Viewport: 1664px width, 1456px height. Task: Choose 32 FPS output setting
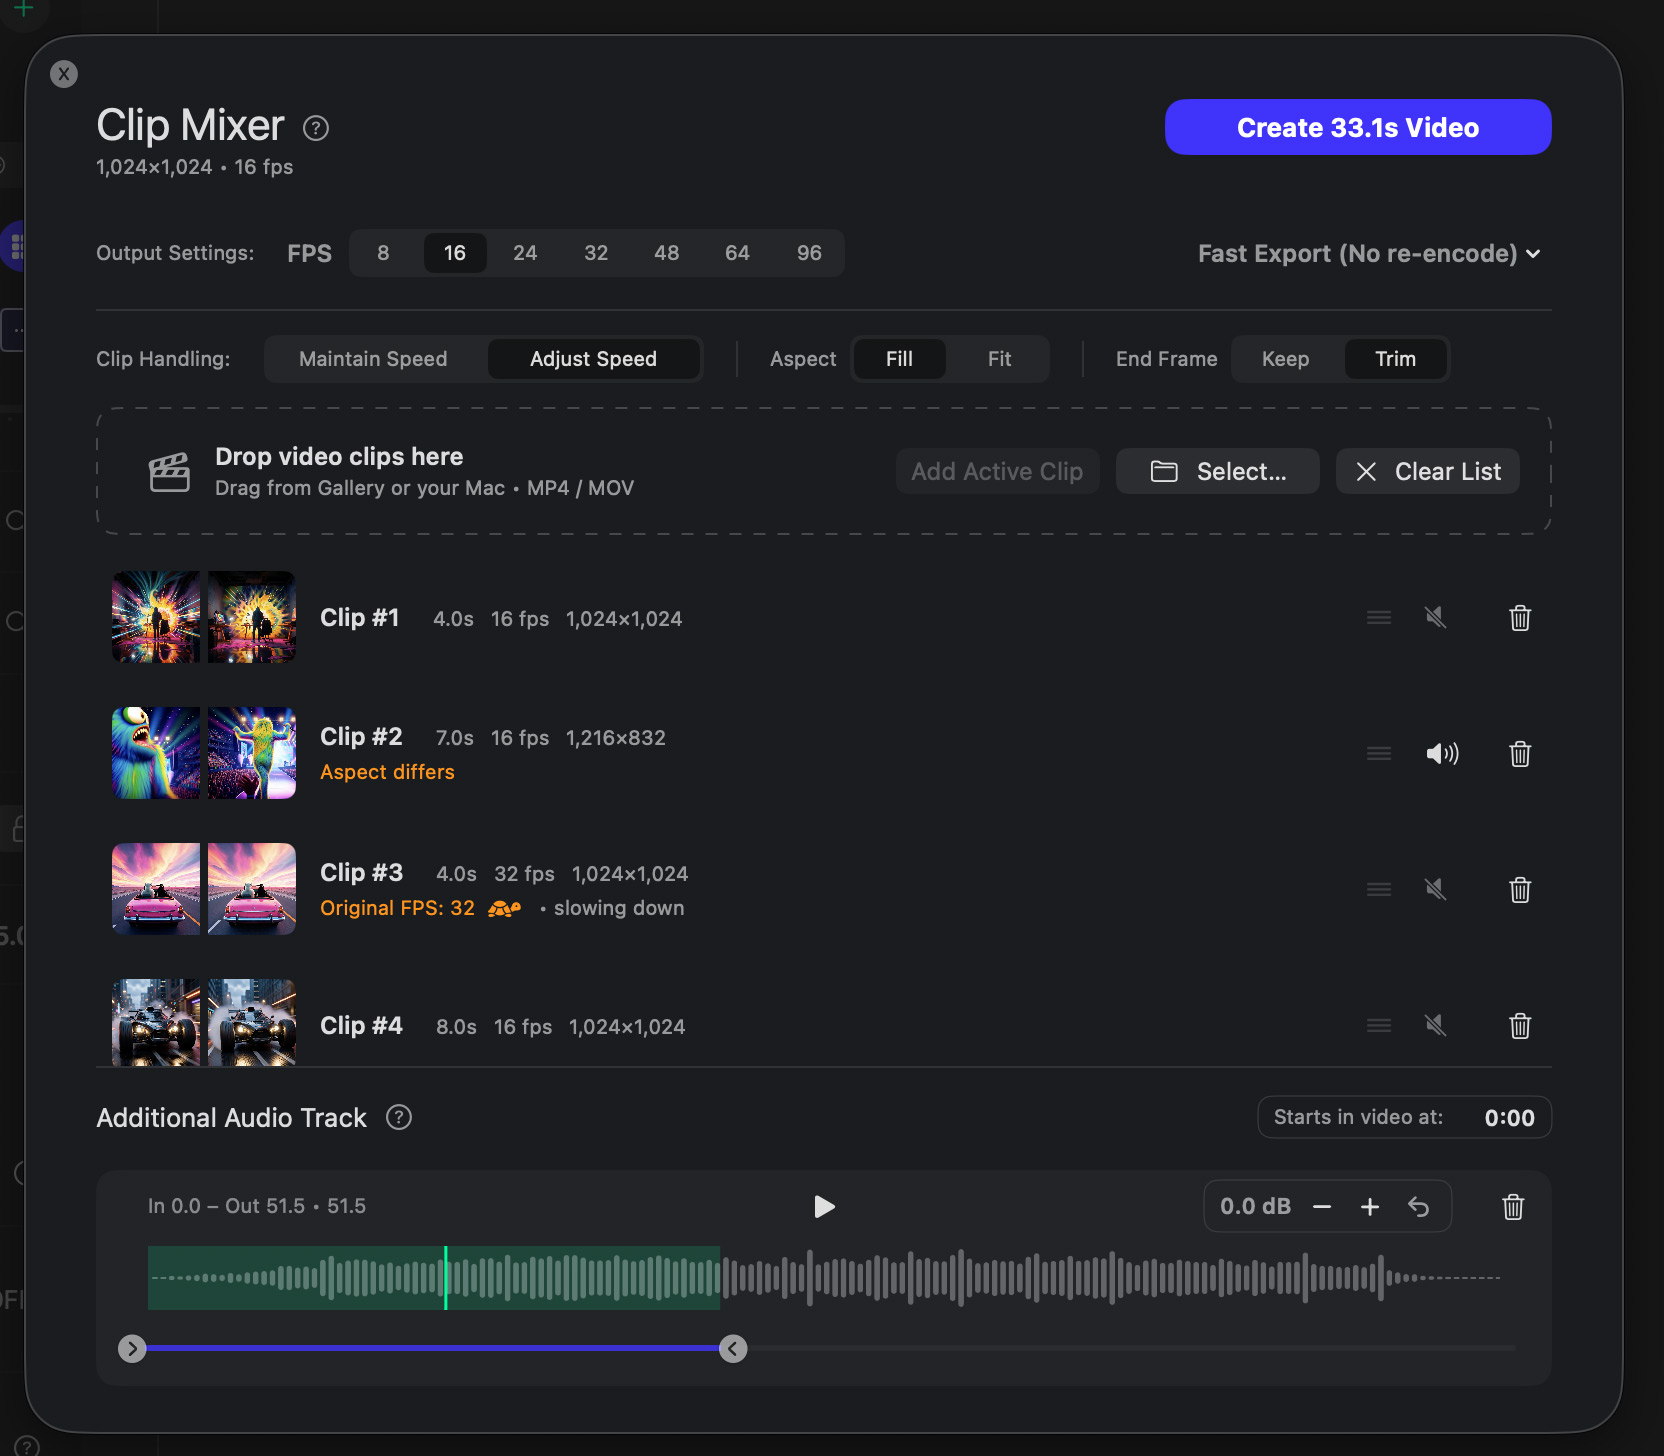596,253
